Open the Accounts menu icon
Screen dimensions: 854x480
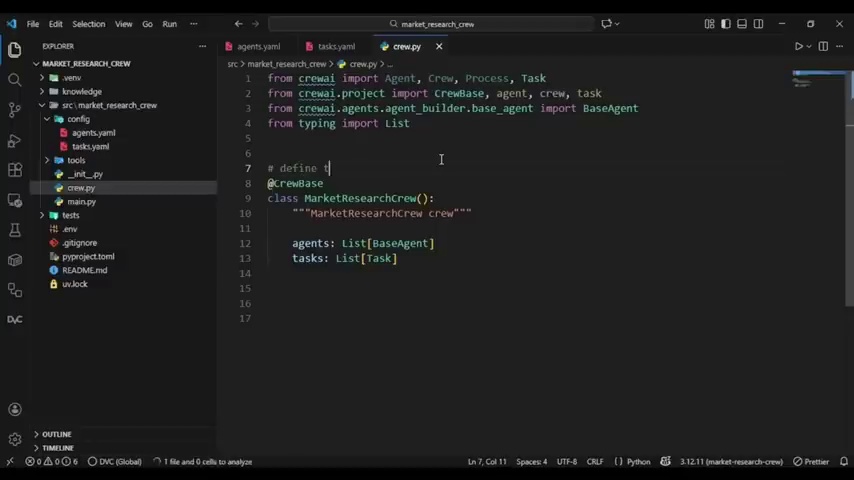(x=15, y=409)
